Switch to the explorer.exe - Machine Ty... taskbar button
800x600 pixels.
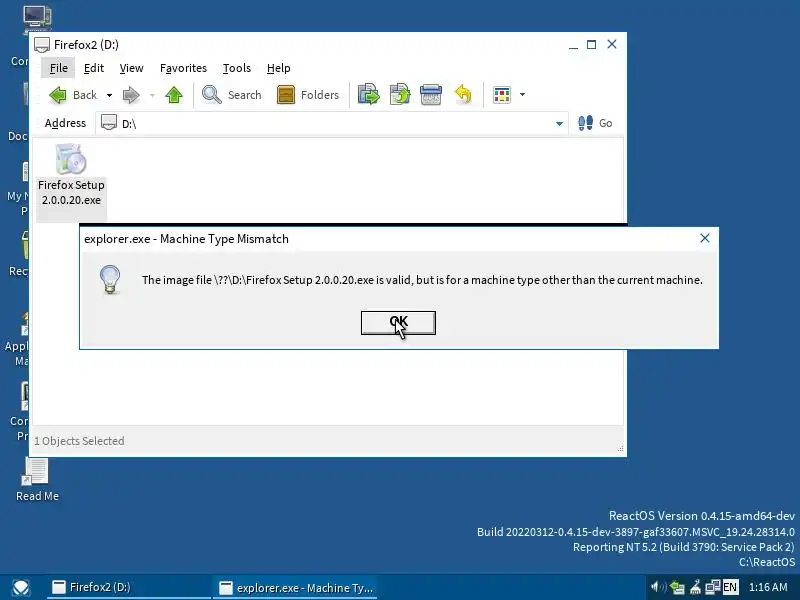click(296, 588)
